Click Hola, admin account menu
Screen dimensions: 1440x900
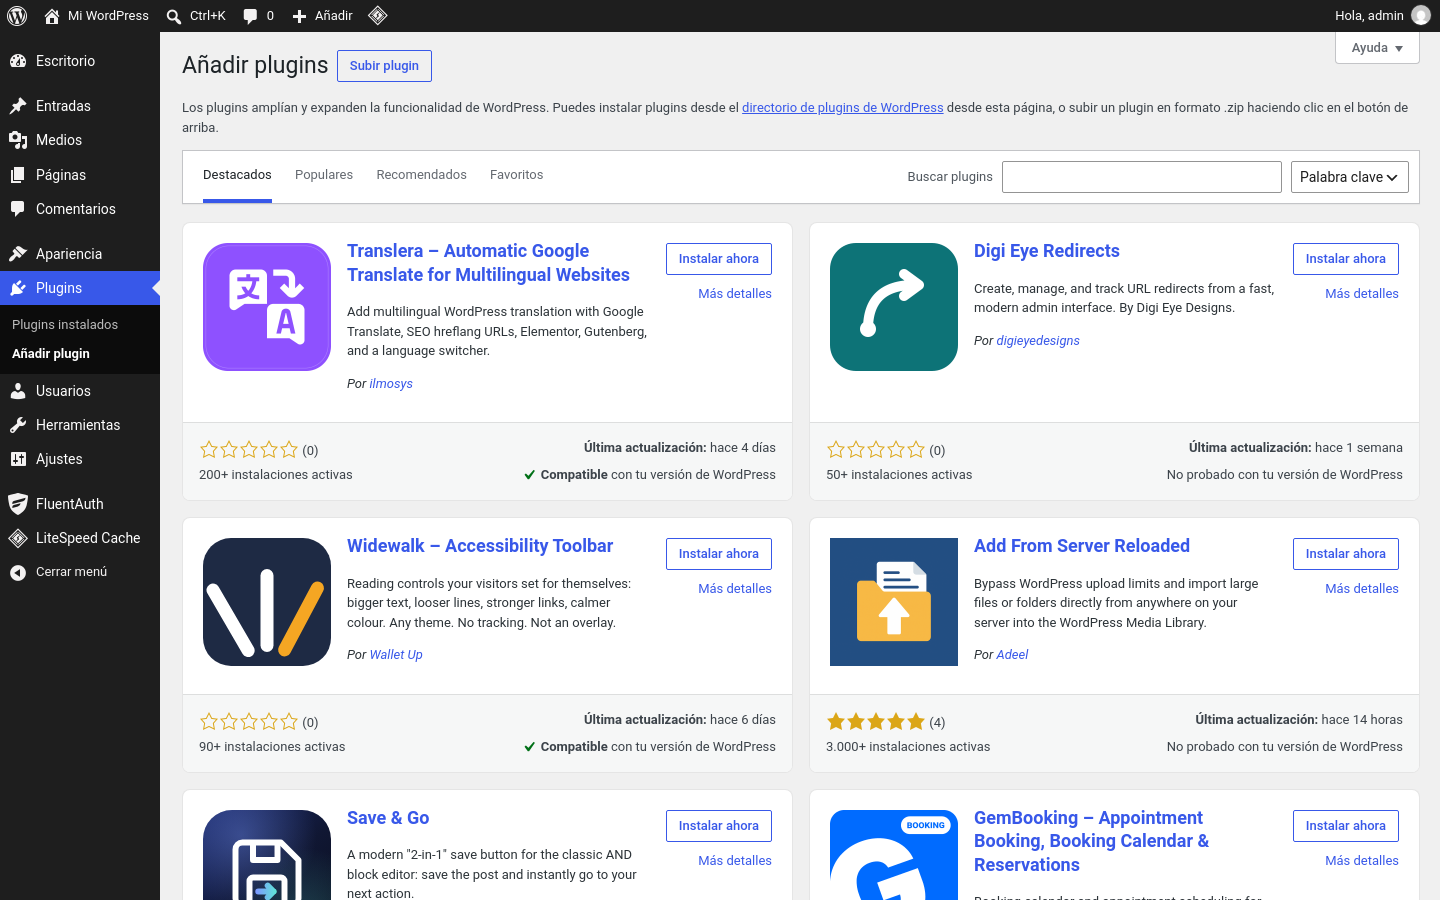1383,16
